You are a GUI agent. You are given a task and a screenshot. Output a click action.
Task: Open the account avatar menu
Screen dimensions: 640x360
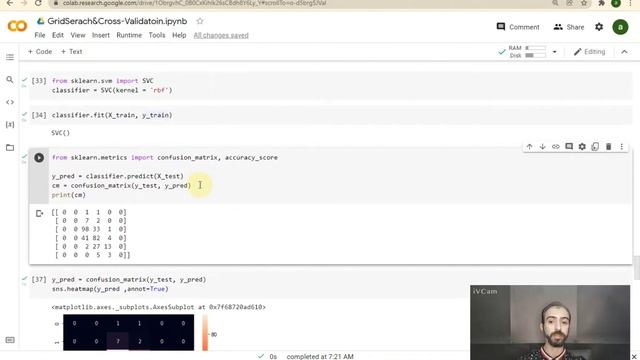620,27
